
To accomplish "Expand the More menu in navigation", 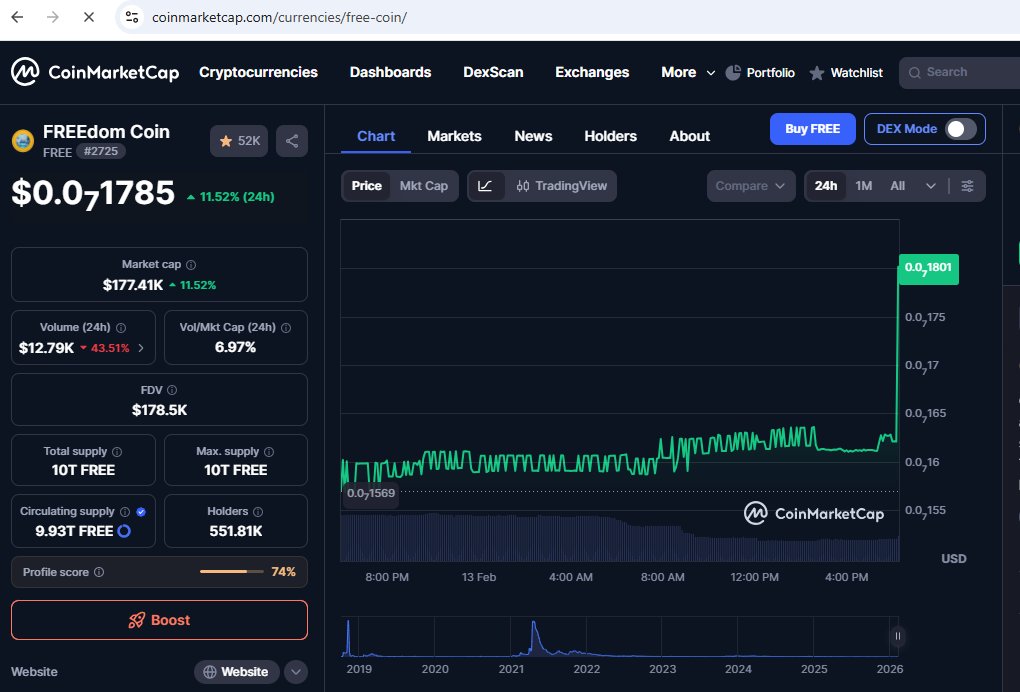I will [688, 72].
